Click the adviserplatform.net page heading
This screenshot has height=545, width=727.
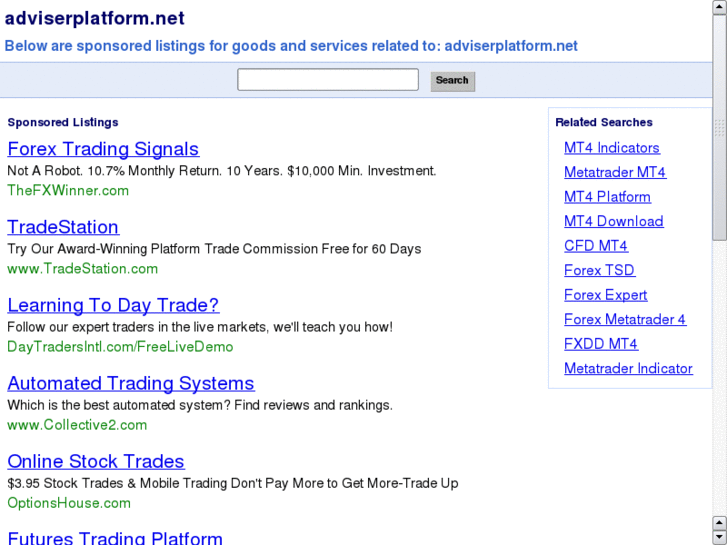[x=95, y=19]
